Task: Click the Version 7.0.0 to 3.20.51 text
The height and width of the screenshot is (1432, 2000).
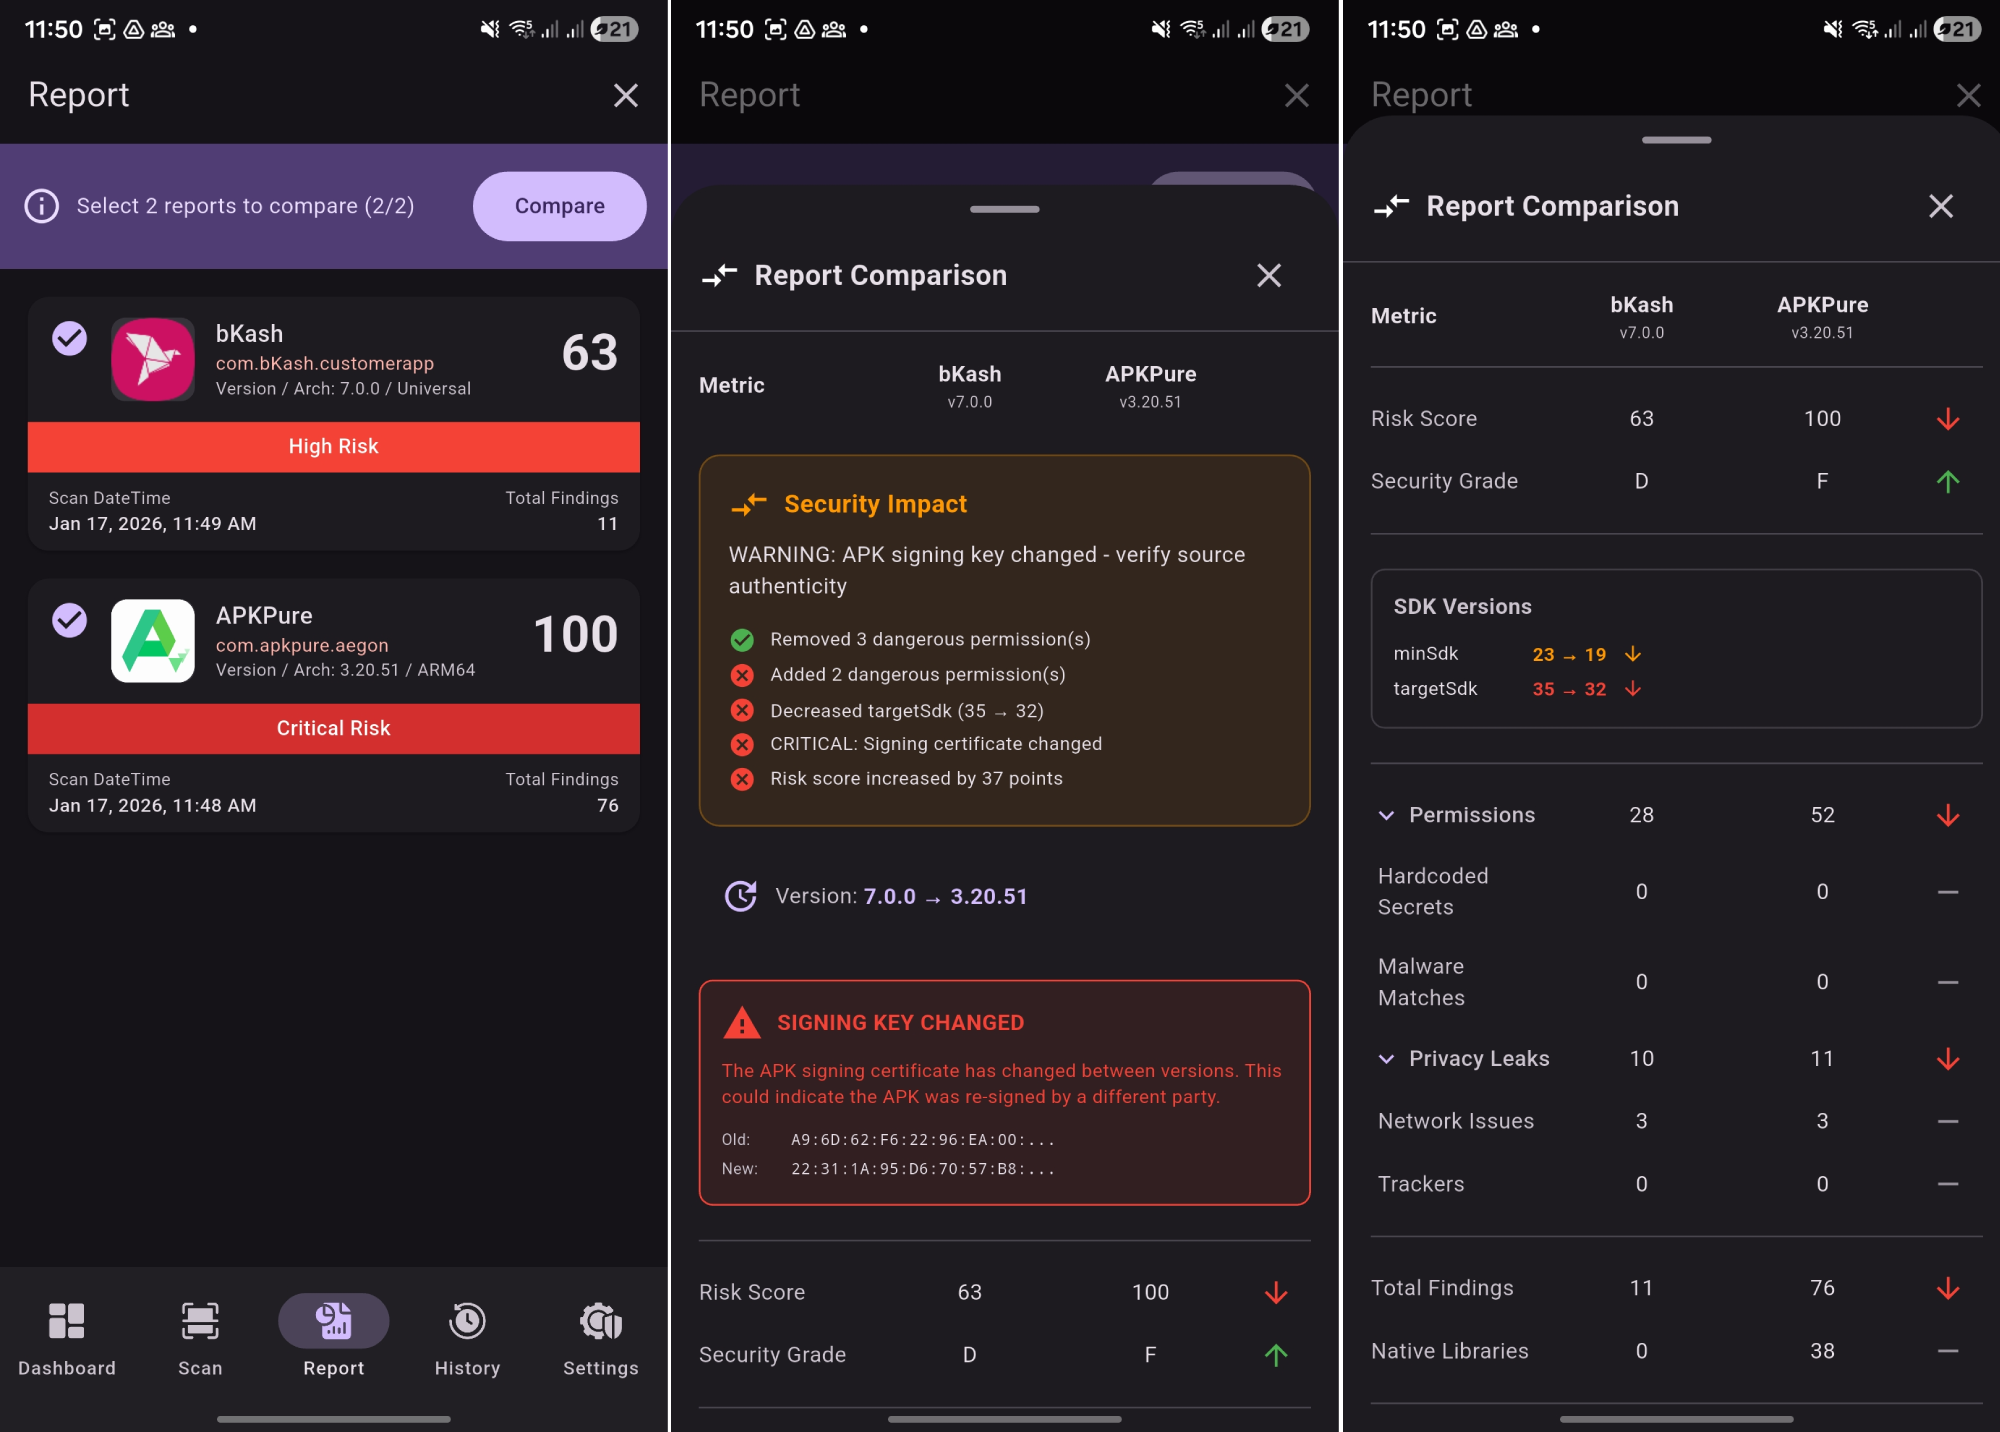Action: coord(901,897)
